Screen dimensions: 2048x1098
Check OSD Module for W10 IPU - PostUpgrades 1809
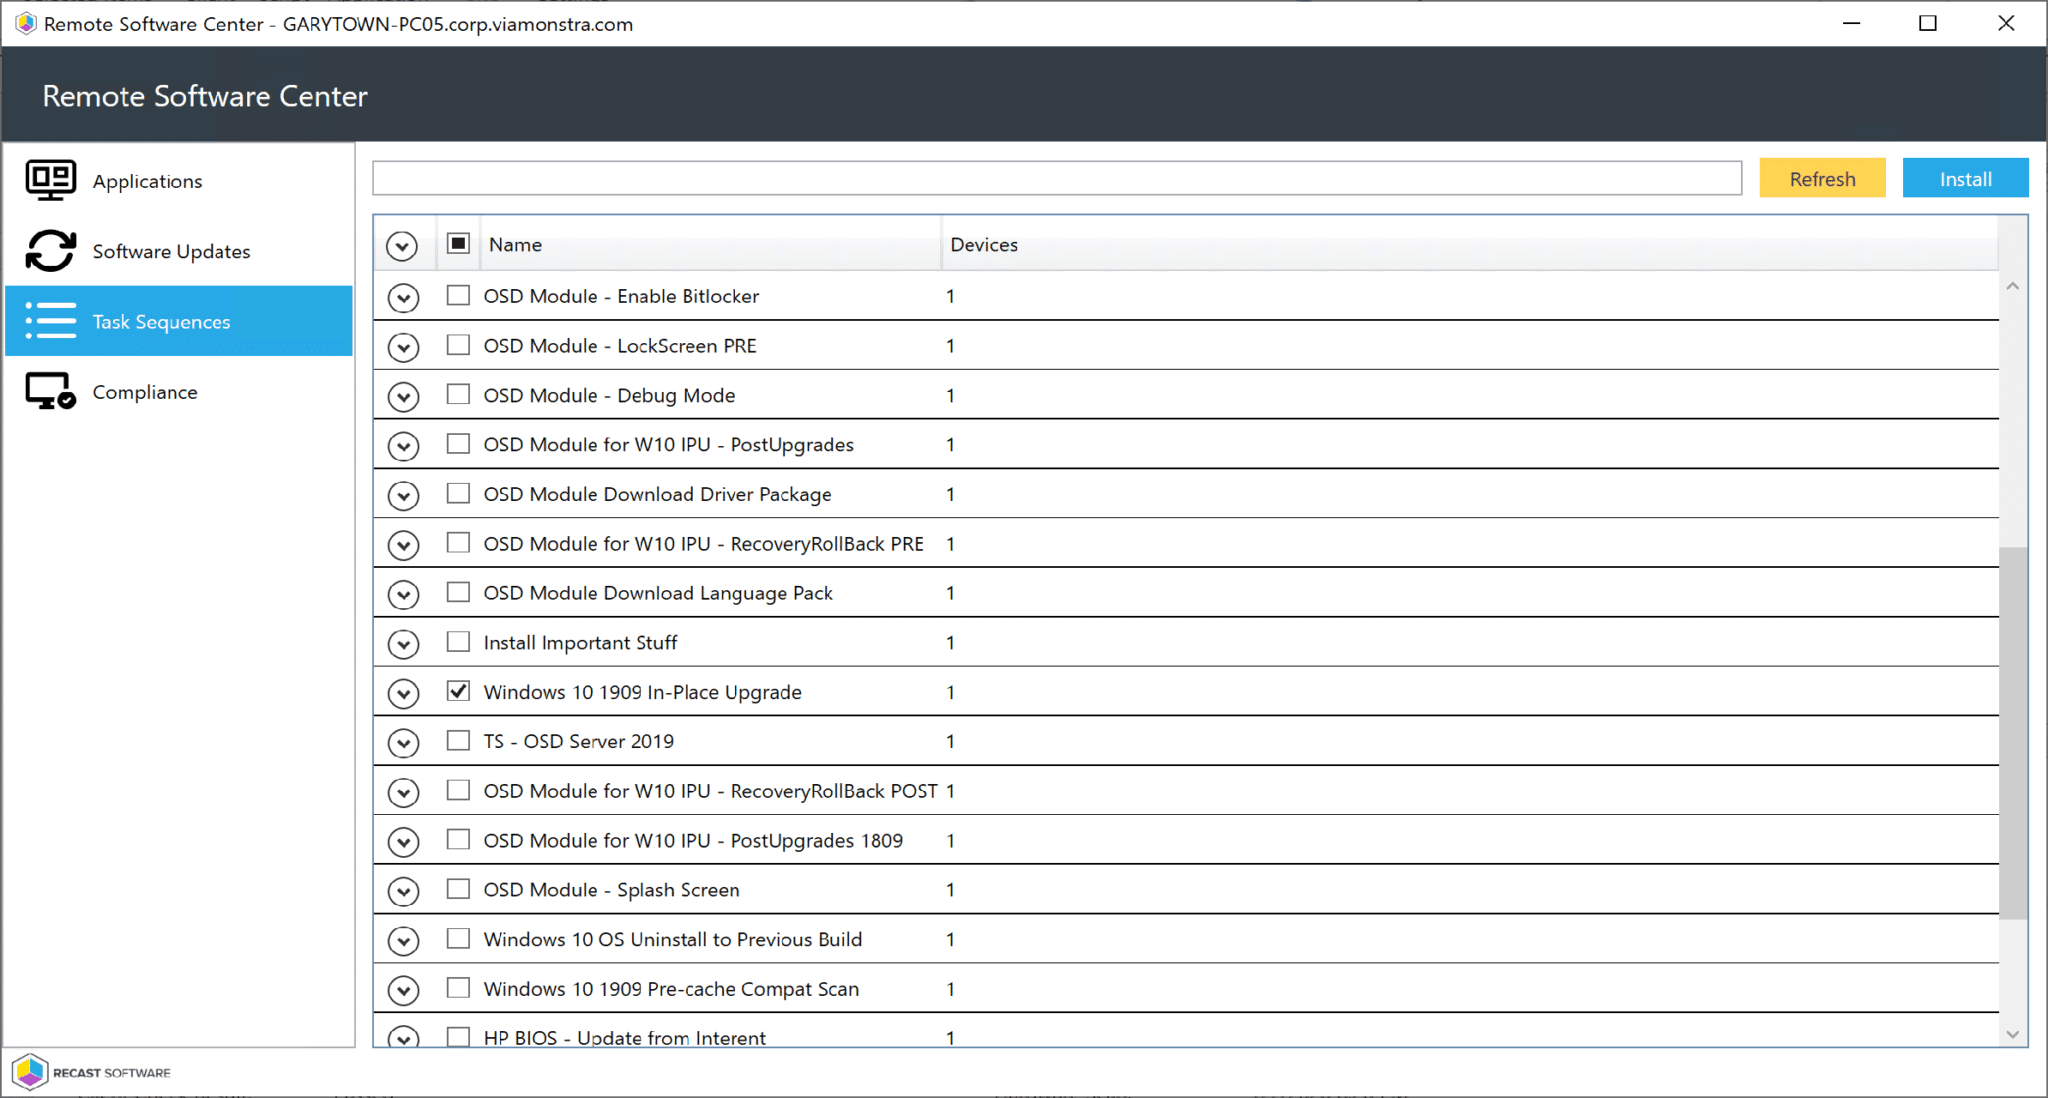point(458,840)
